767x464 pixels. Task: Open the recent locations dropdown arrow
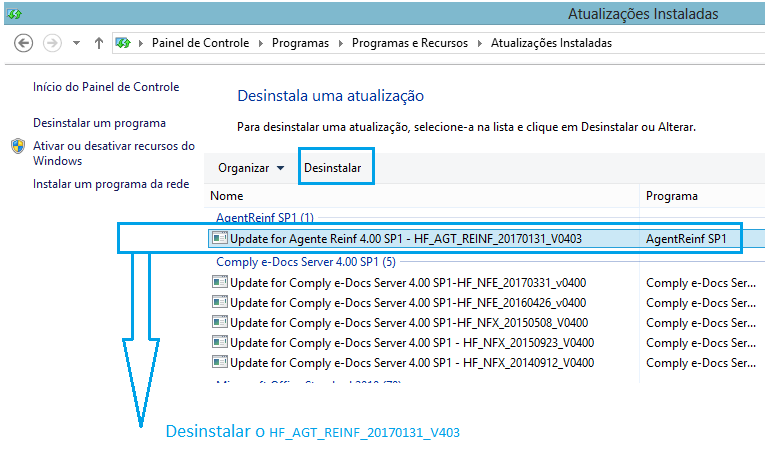coord(76,43)
